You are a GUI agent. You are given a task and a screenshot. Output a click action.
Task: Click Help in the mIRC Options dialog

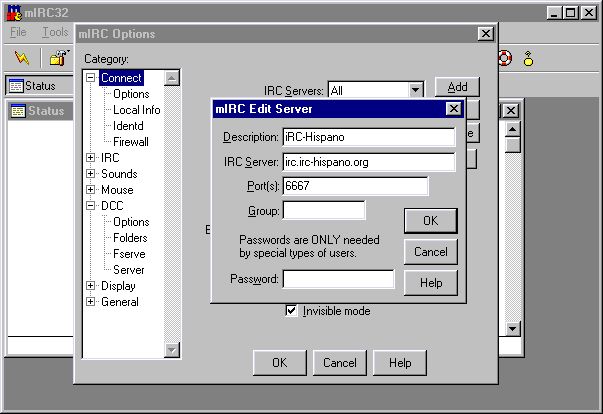click(x=400, y=362)
